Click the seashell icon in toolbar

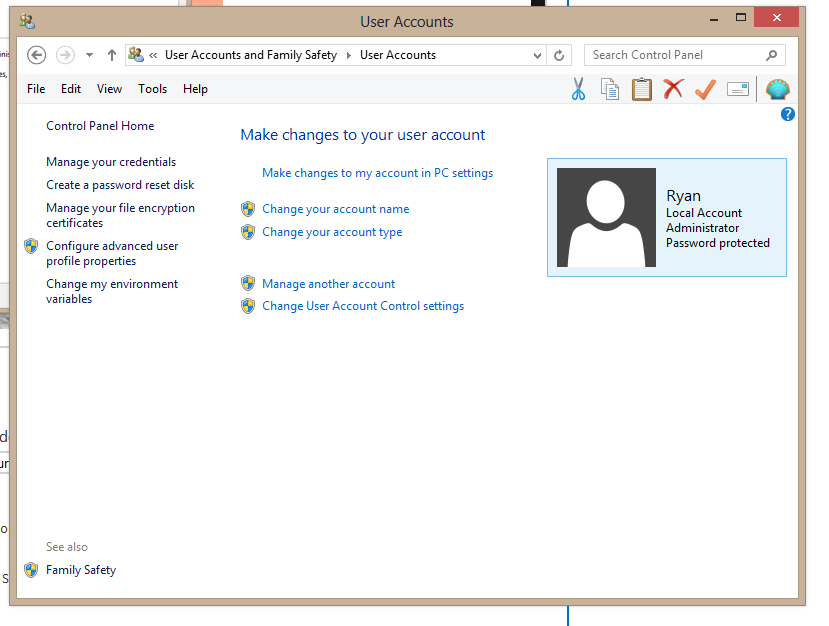point(778,89)
